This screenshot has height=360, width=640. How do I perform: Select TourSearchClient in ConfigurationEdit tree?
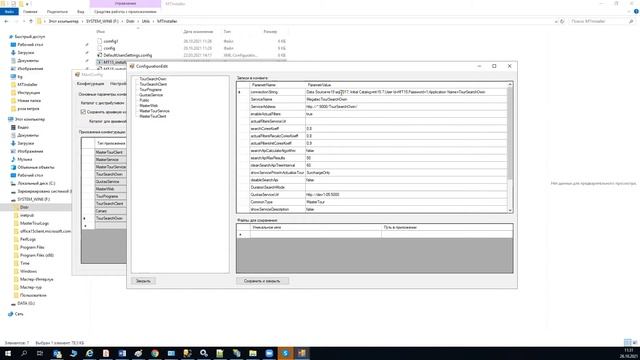click(x=153, y=84)
